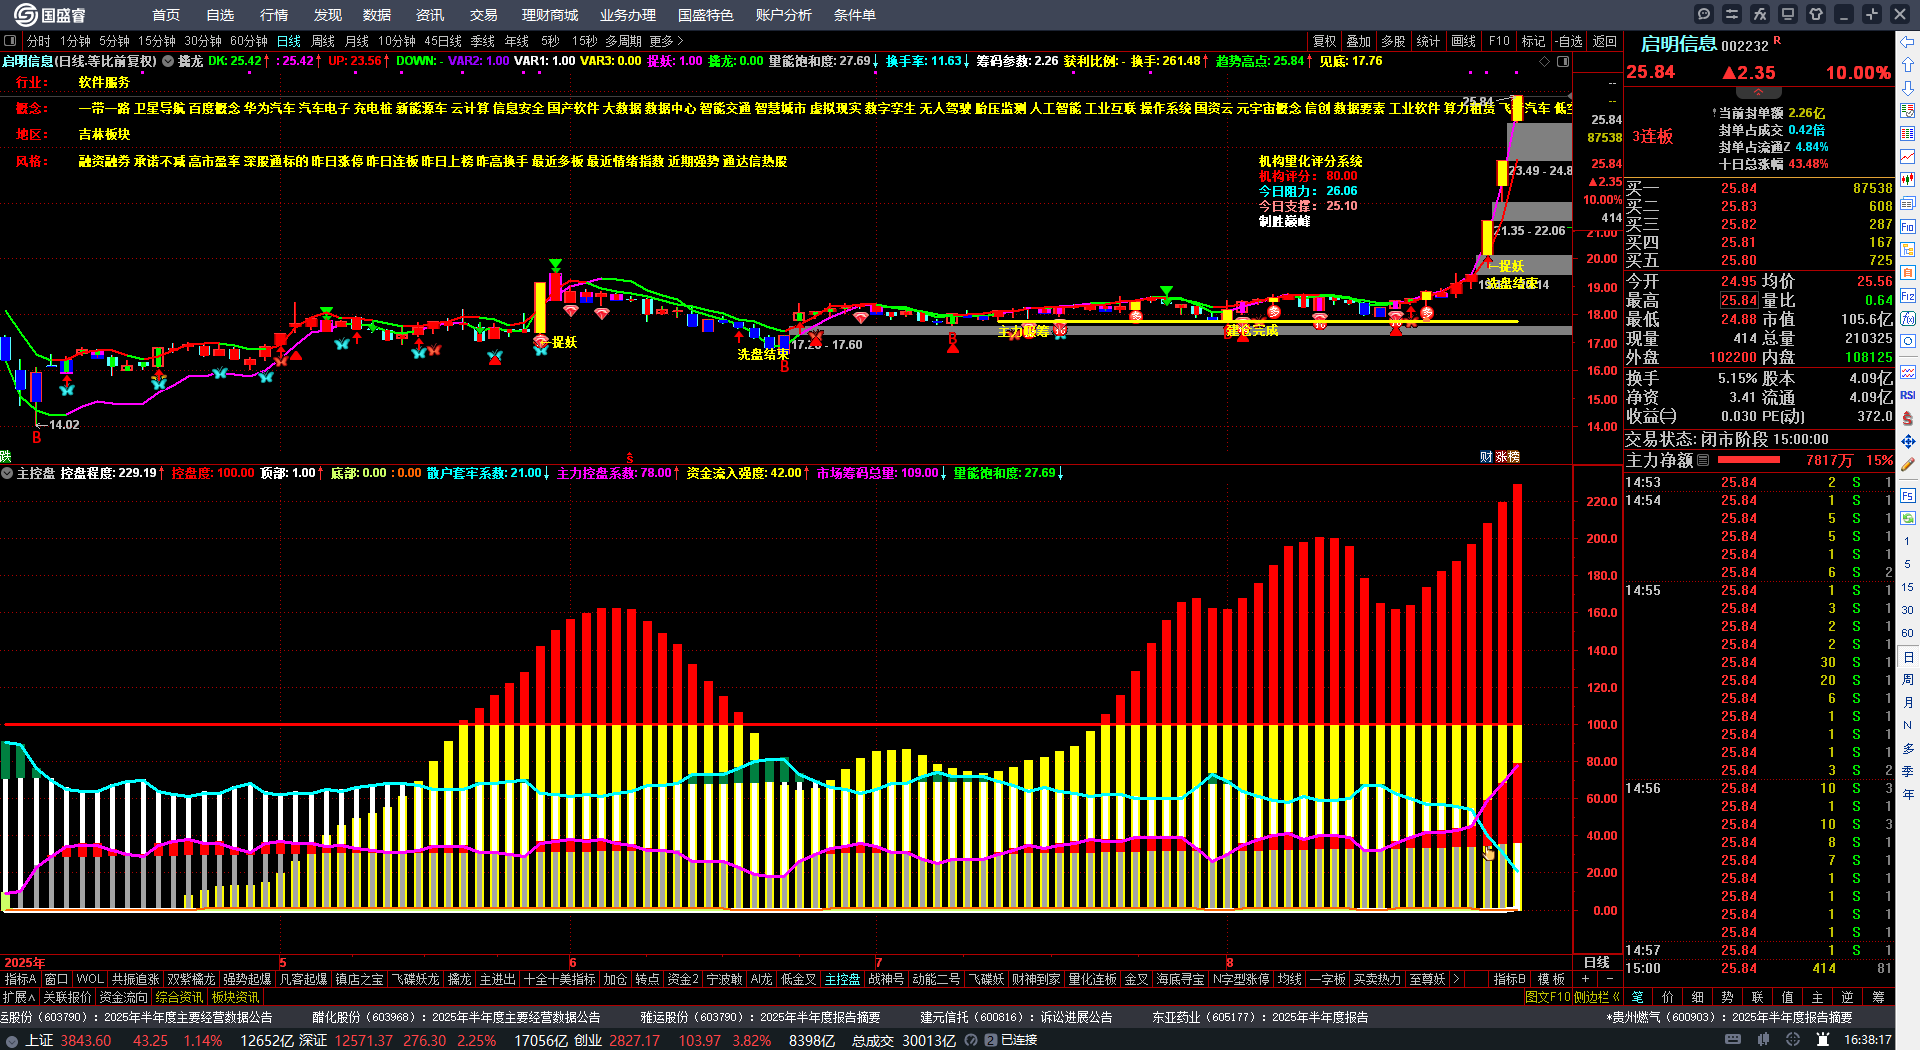The width and height of the screenshot is (1920, 1050).
Task: Switch to the 60分钟 period tab
Action: (249, 41)
